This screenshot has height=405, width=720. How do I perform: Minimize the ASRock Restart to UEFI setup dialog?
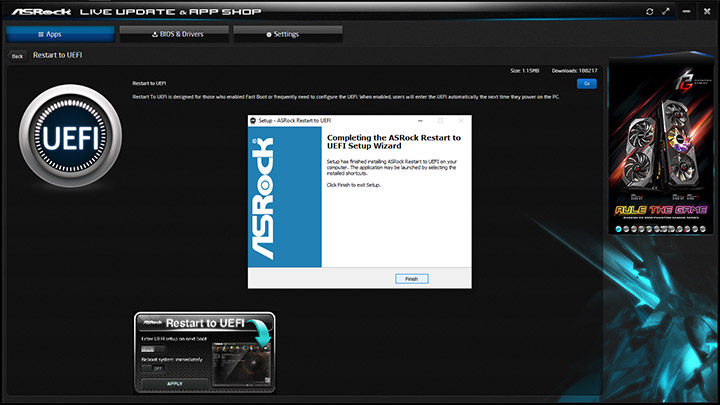[420, 121]
